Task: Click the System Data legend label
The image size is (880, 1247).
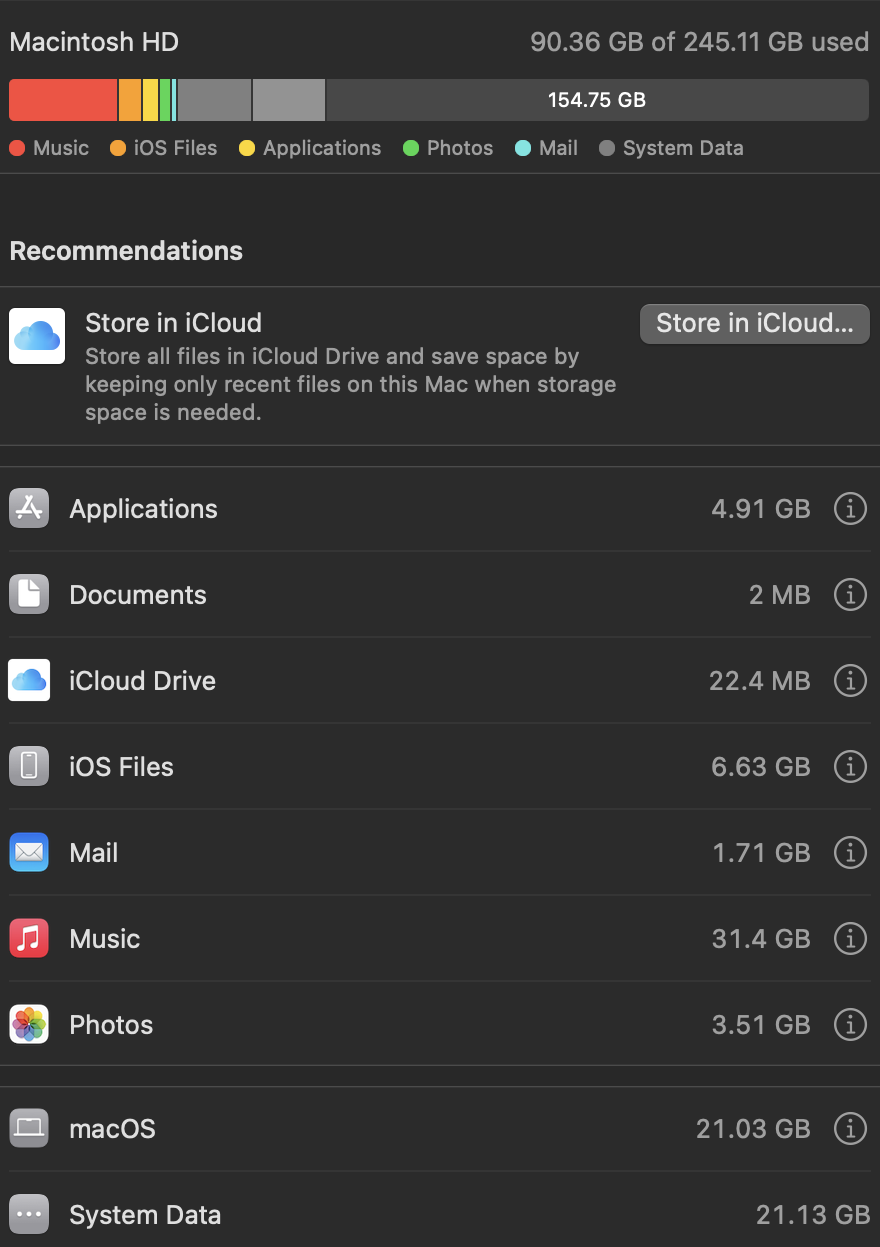Action: (x=682, y=148)
